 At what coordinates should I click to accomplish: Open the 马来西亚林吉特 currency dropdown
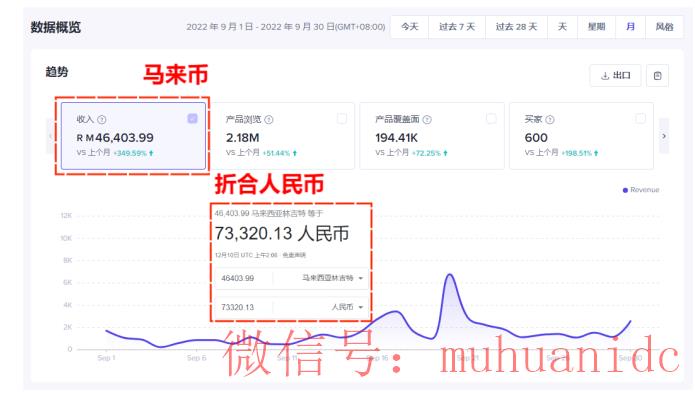pos(332,278)
